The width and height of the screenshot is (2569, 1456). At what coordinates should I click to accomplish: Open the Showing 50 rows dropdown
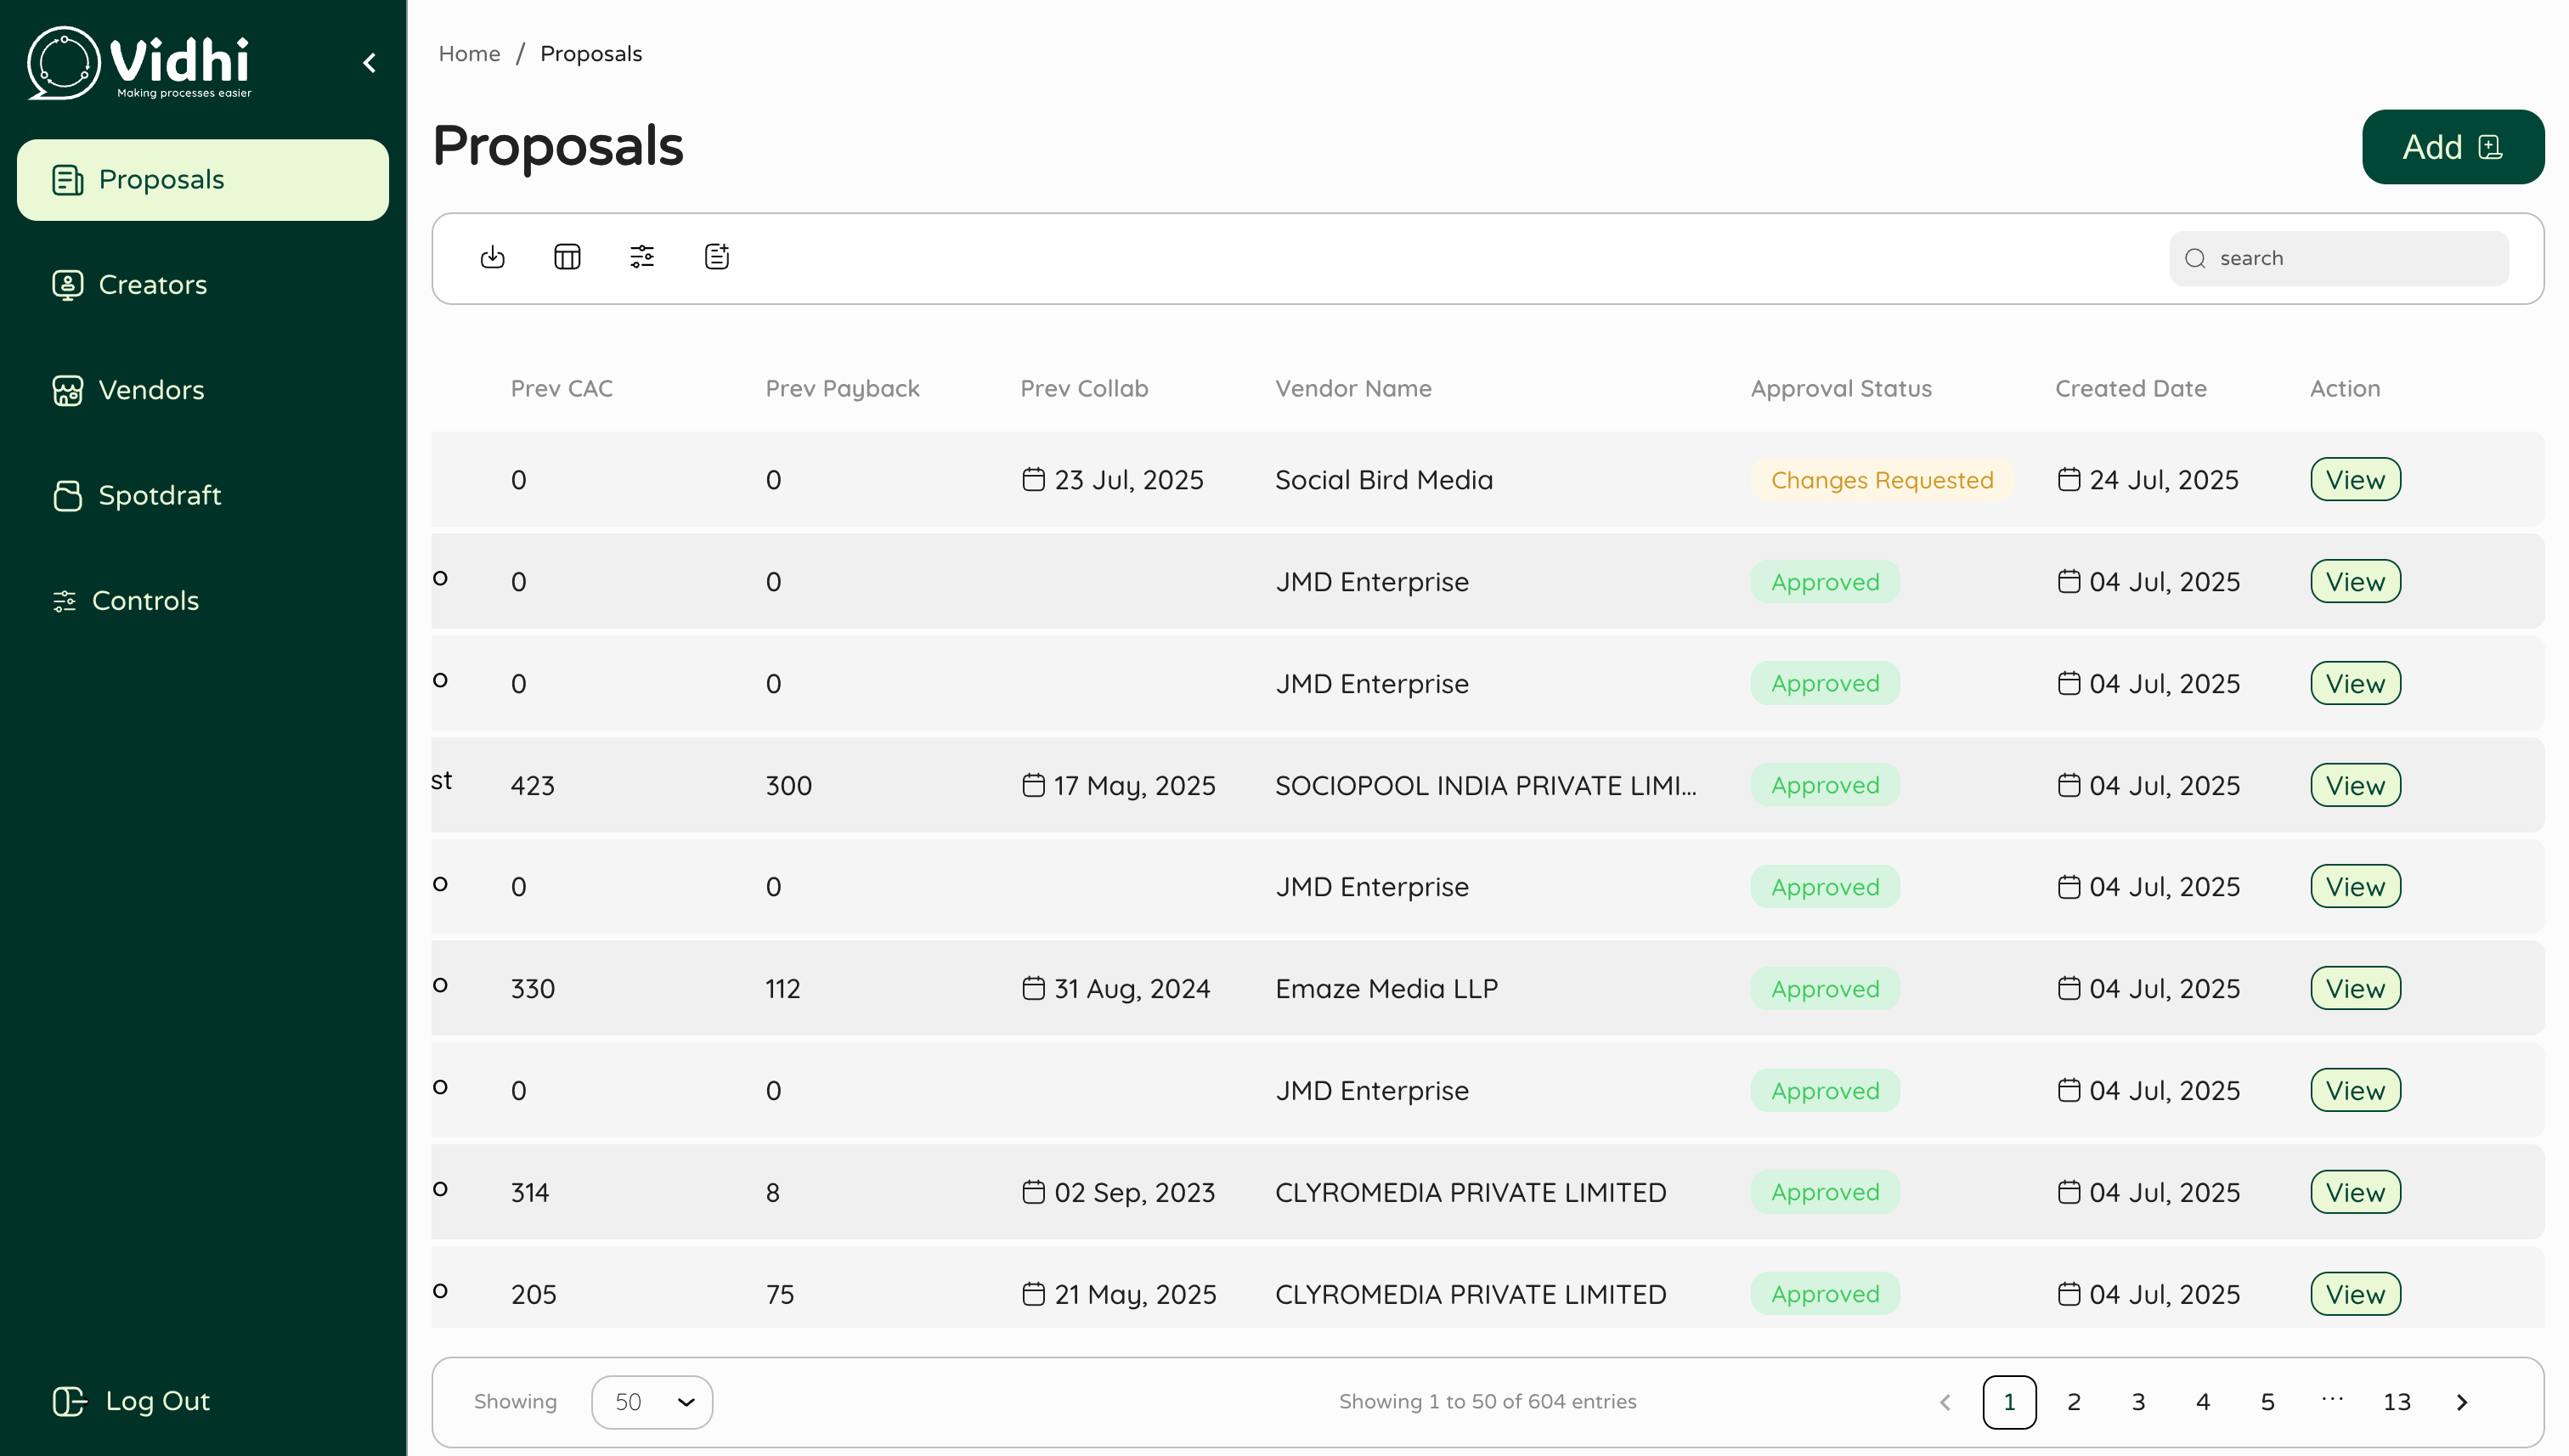tap(652, 1402)
